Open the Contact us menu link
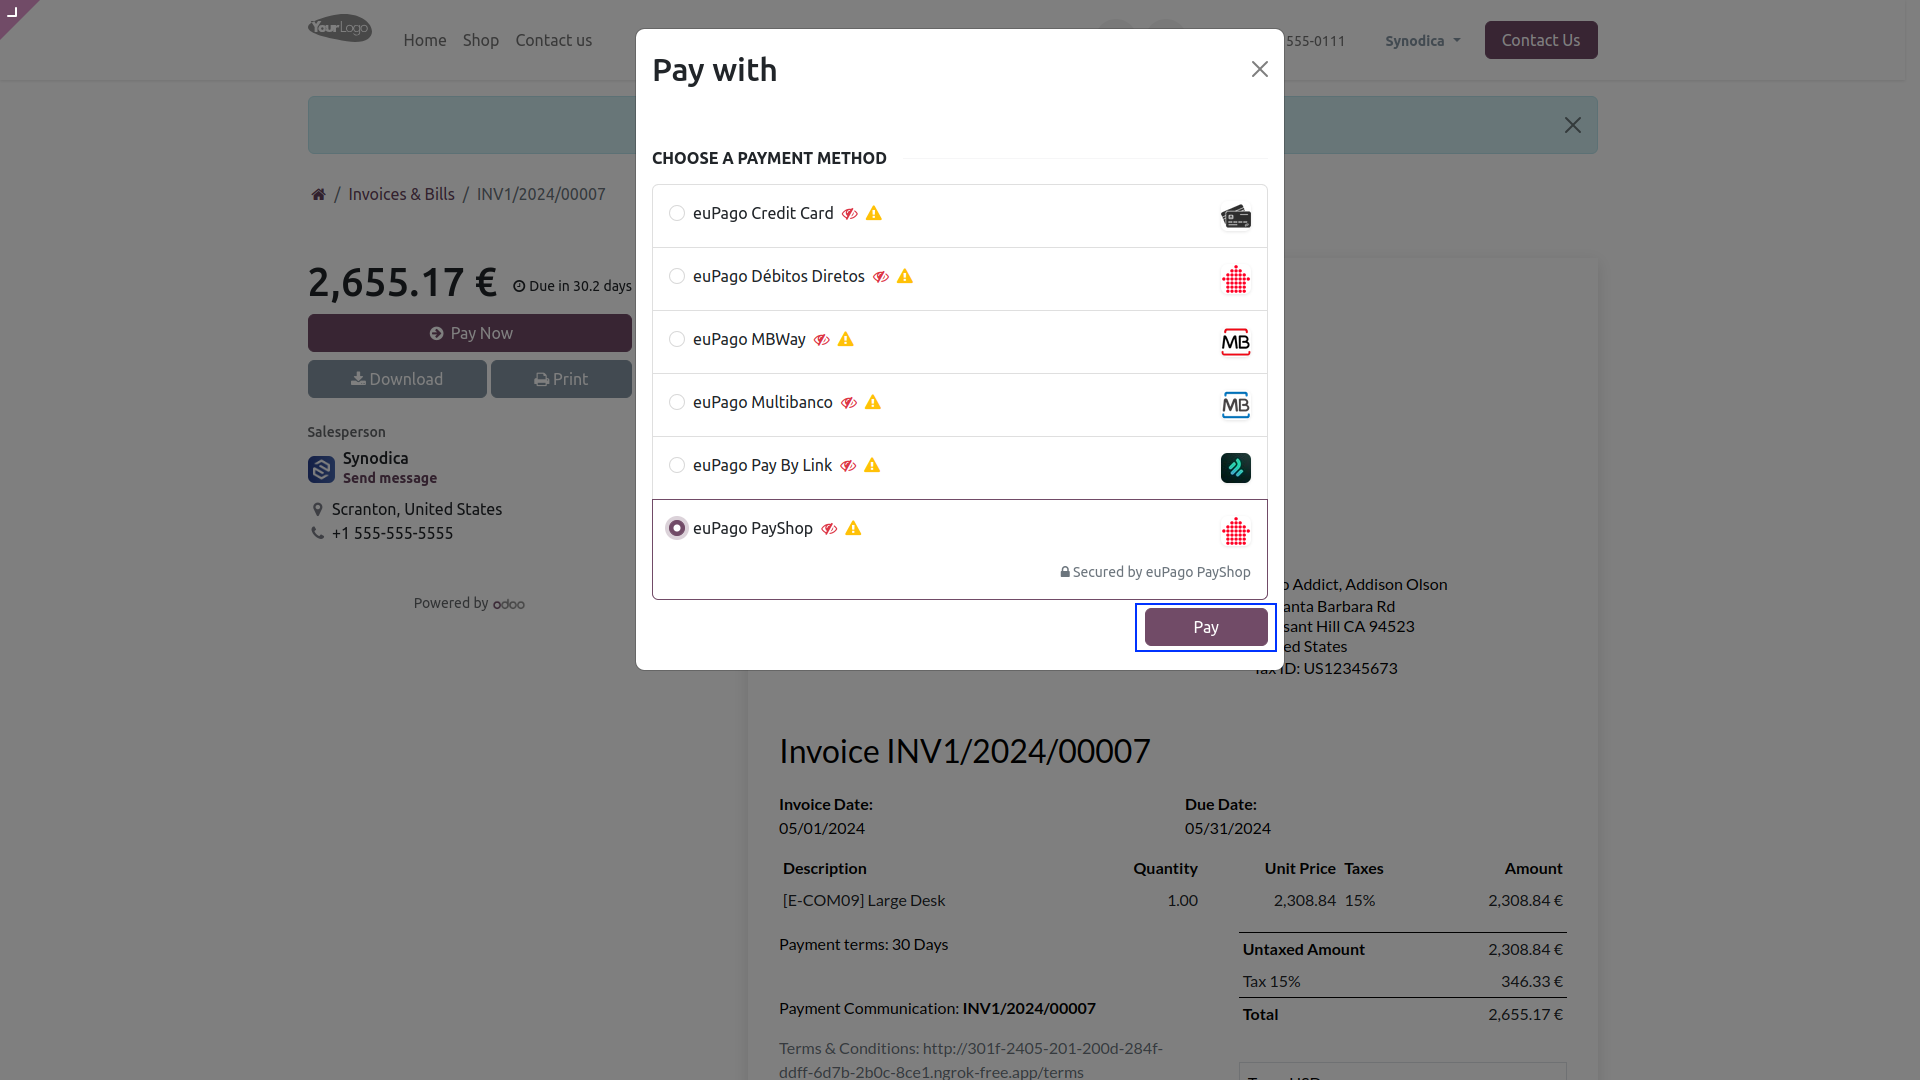This screenshot has width=1920, height=1080. pyautogui.click(x=554, y=40)
